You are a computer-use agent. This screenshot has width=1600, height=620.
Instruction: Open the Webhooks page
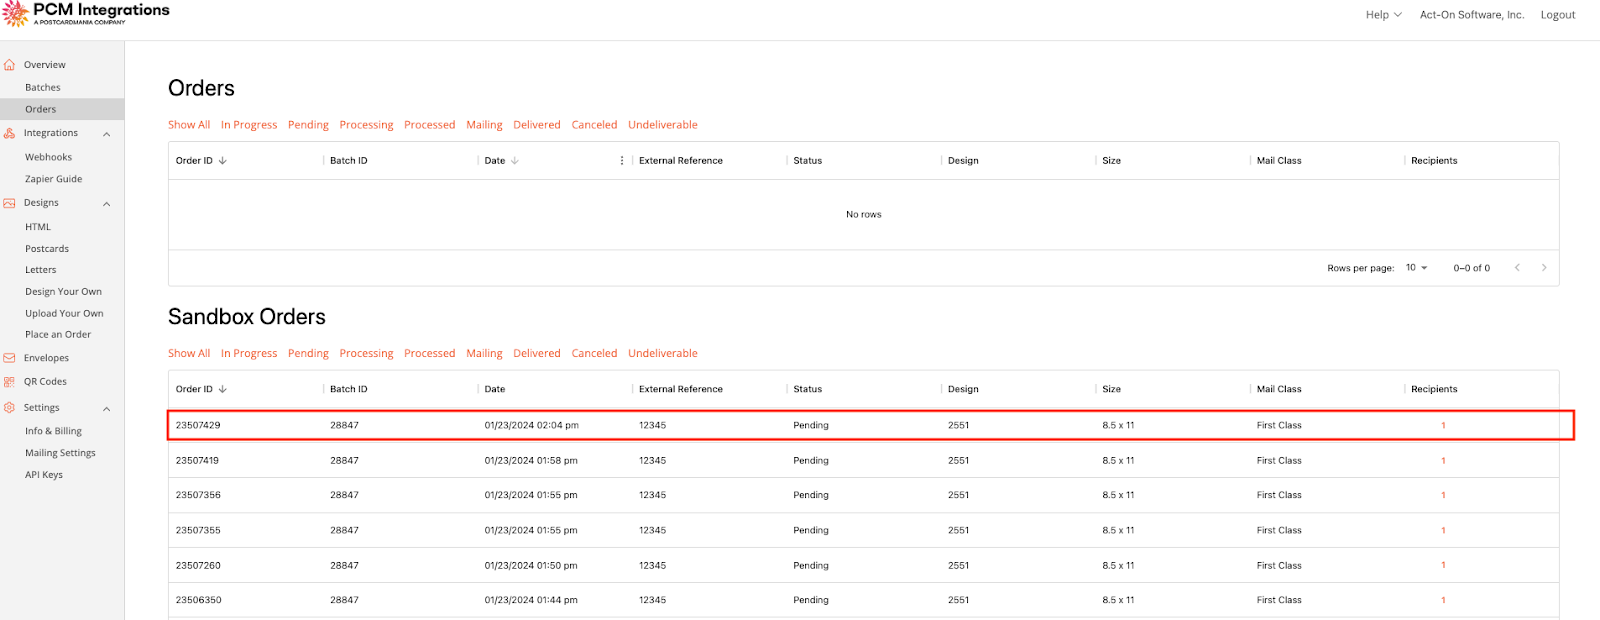[x=48, y=158]
